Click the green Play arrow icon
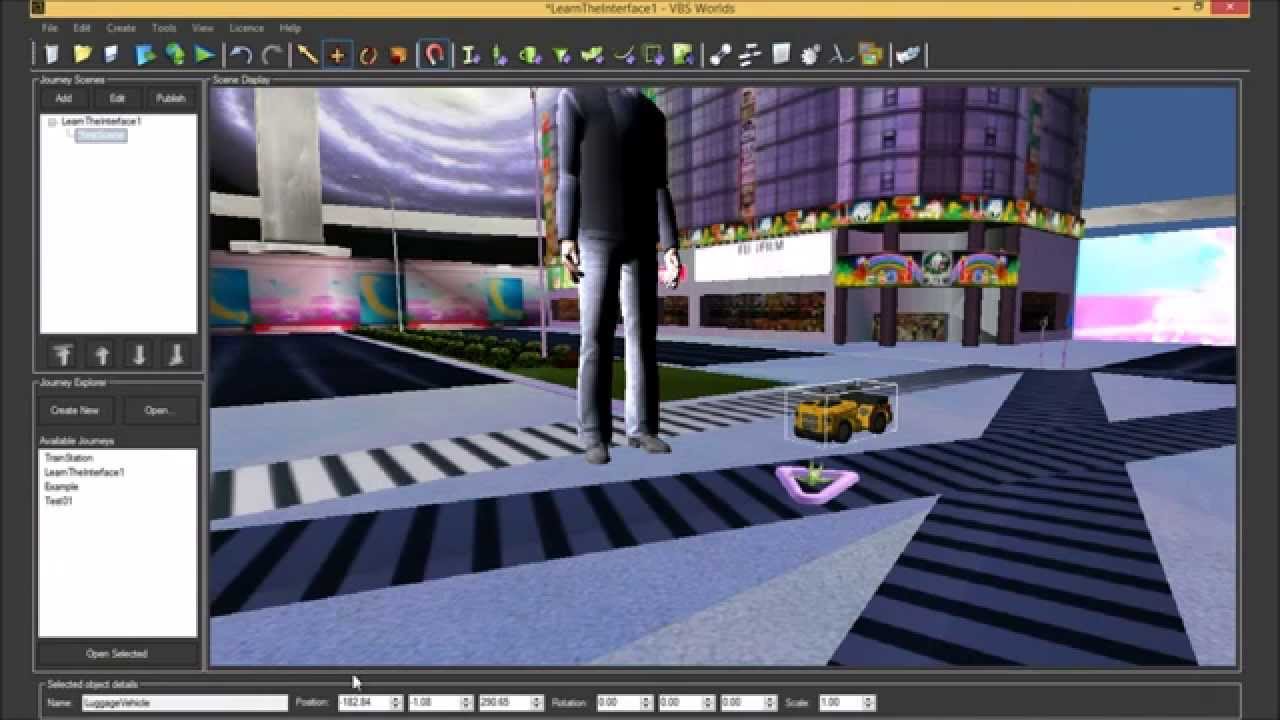Image resolution: width=1280 pixels, height=720 pixels. coord(204,54)
